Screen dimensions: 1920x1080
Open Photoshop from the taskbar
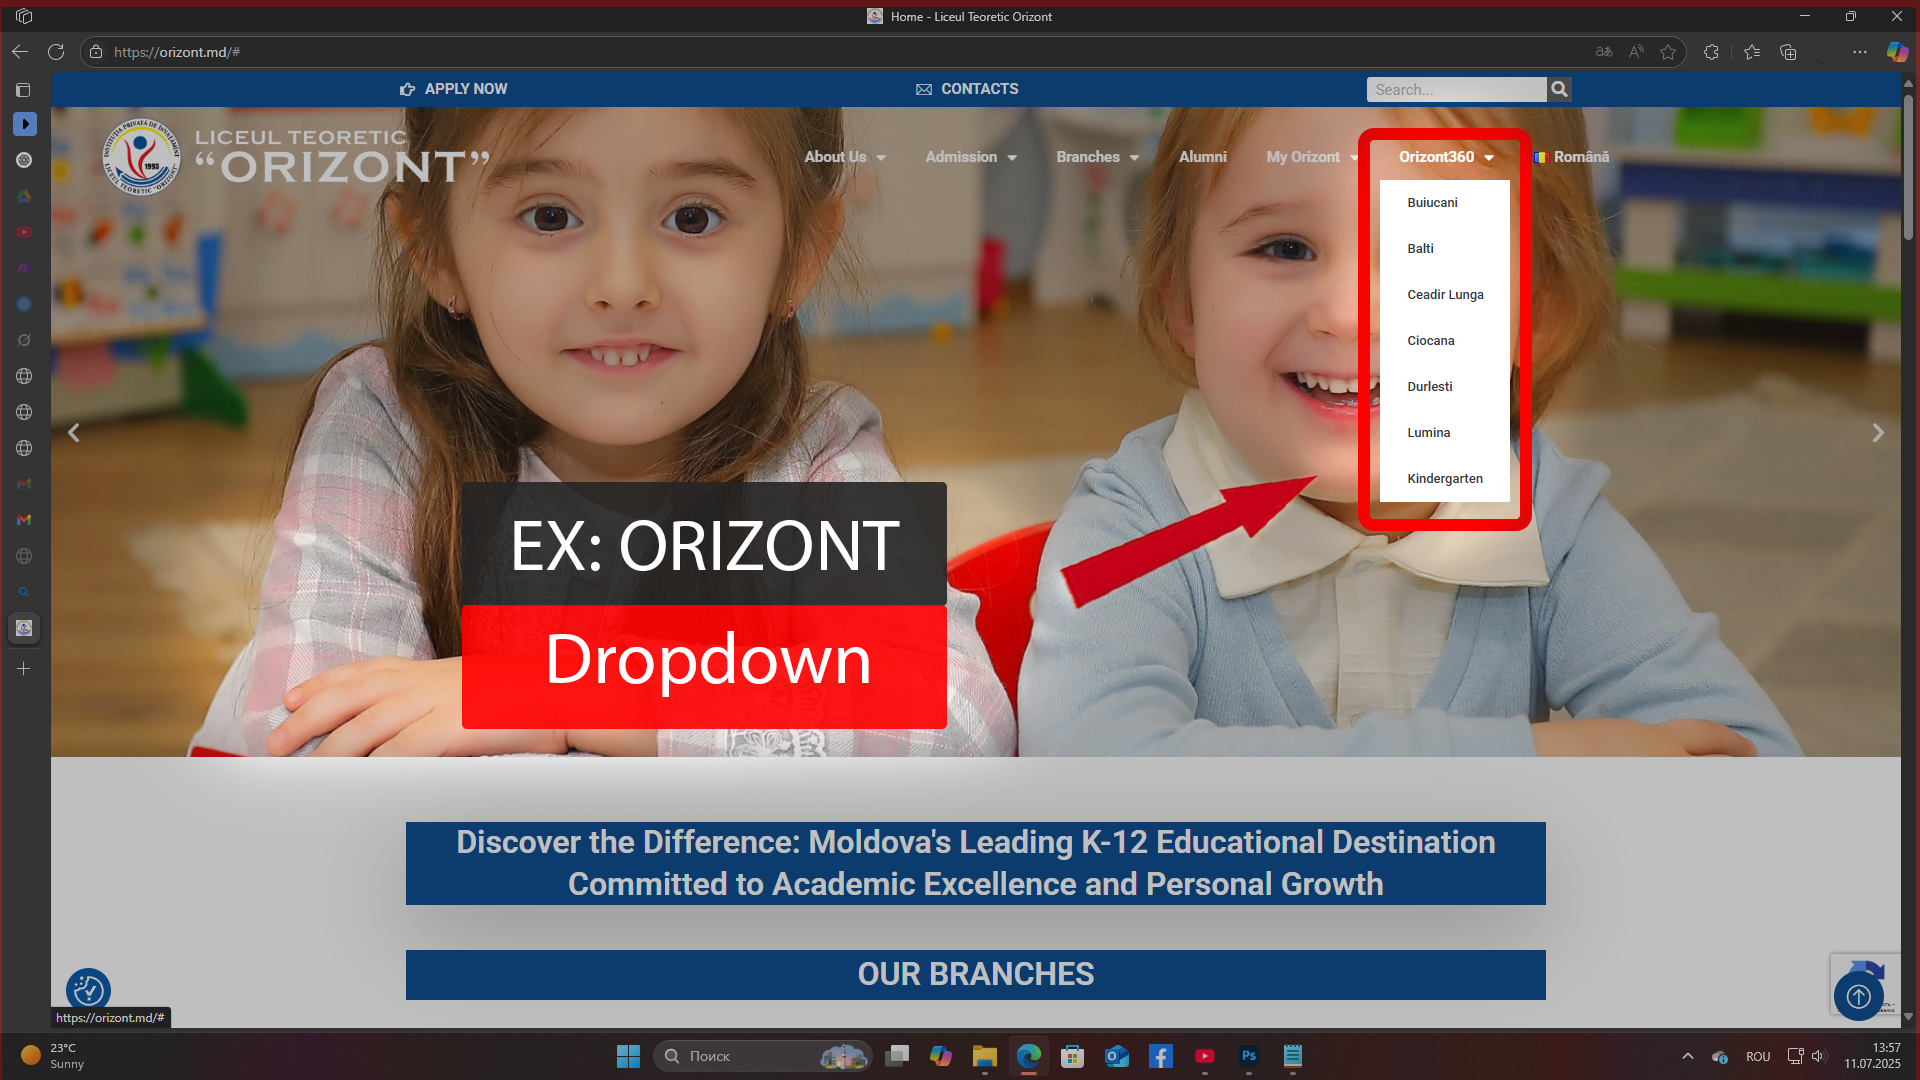[x=1249, y=1056]
